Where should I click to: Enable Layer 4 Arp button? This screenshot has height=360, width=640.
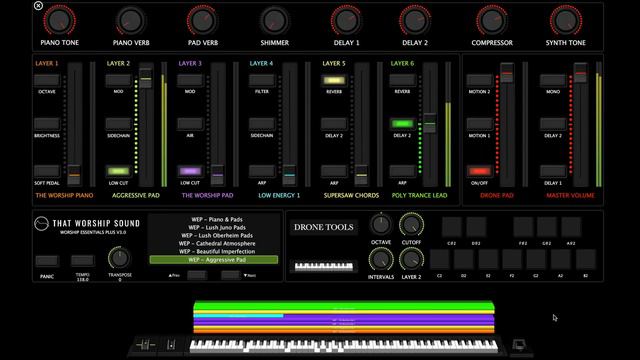tap(262, 171)
